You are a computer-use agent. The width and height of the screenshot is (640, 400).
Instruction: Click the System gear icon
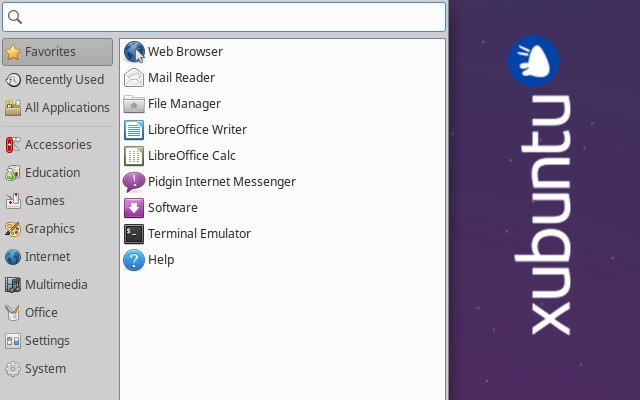(13, 369)
